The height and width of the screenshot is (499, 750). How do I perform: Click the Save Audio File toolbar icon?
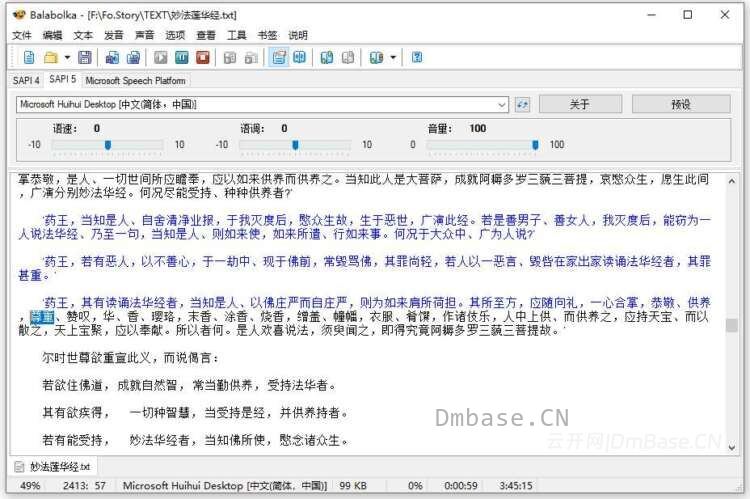(112, 58)
